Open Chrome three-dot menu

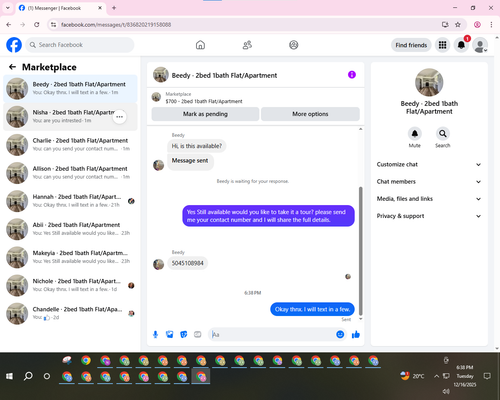tap(491, 24)
